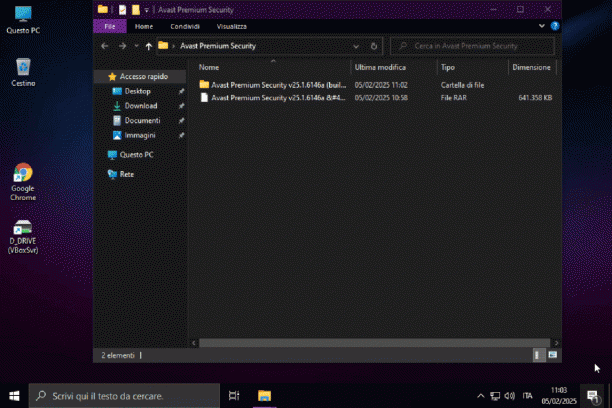Image resolution: width=612 pixels, height=408 pixels.
Task: Click the pin icon next to Immagini
Action: [181, 135]
